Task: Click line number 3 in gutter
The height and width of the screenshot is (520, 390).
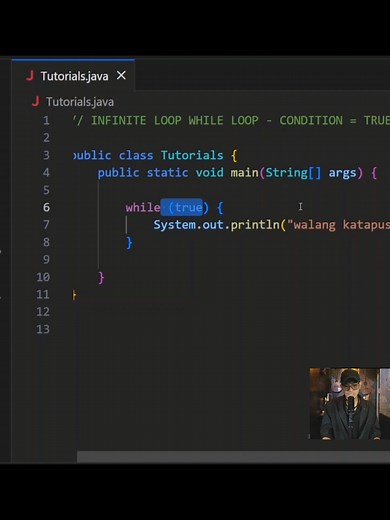Action: [x=46, y=155]
